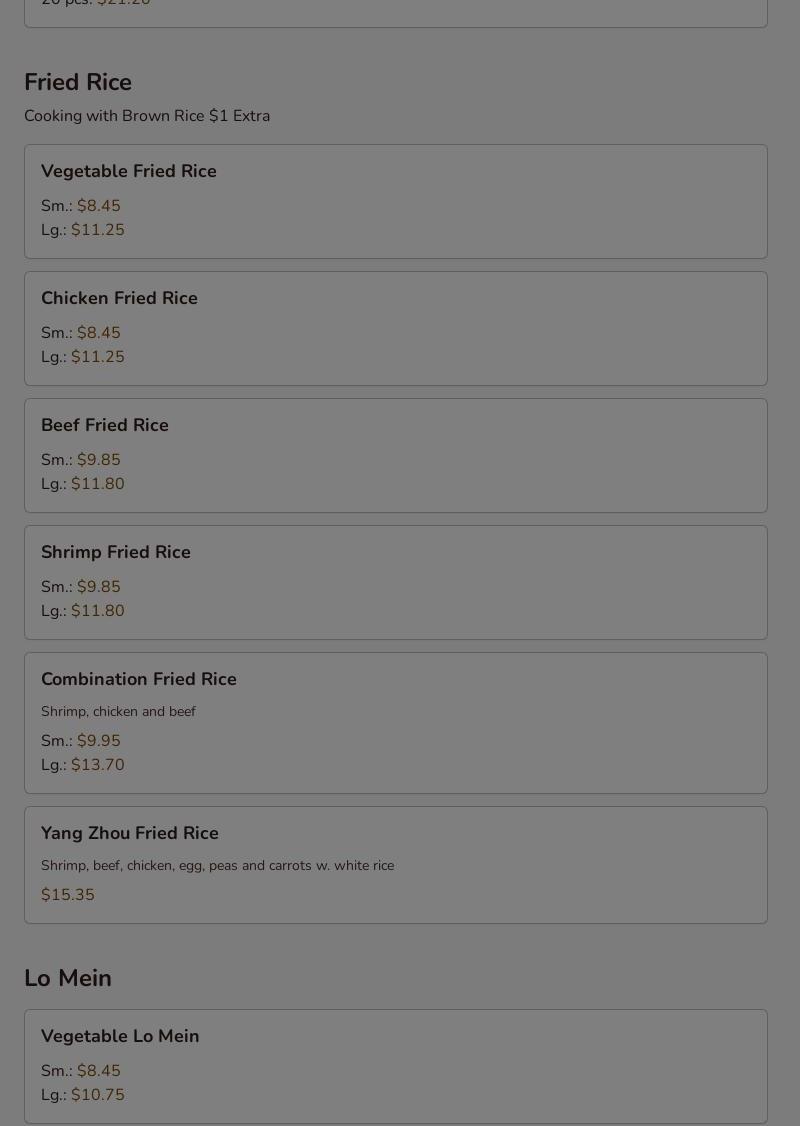Open the Vegetable Fried Rice item
The height and width of the screenshot is (1126, 800).
tap(396, 201)
